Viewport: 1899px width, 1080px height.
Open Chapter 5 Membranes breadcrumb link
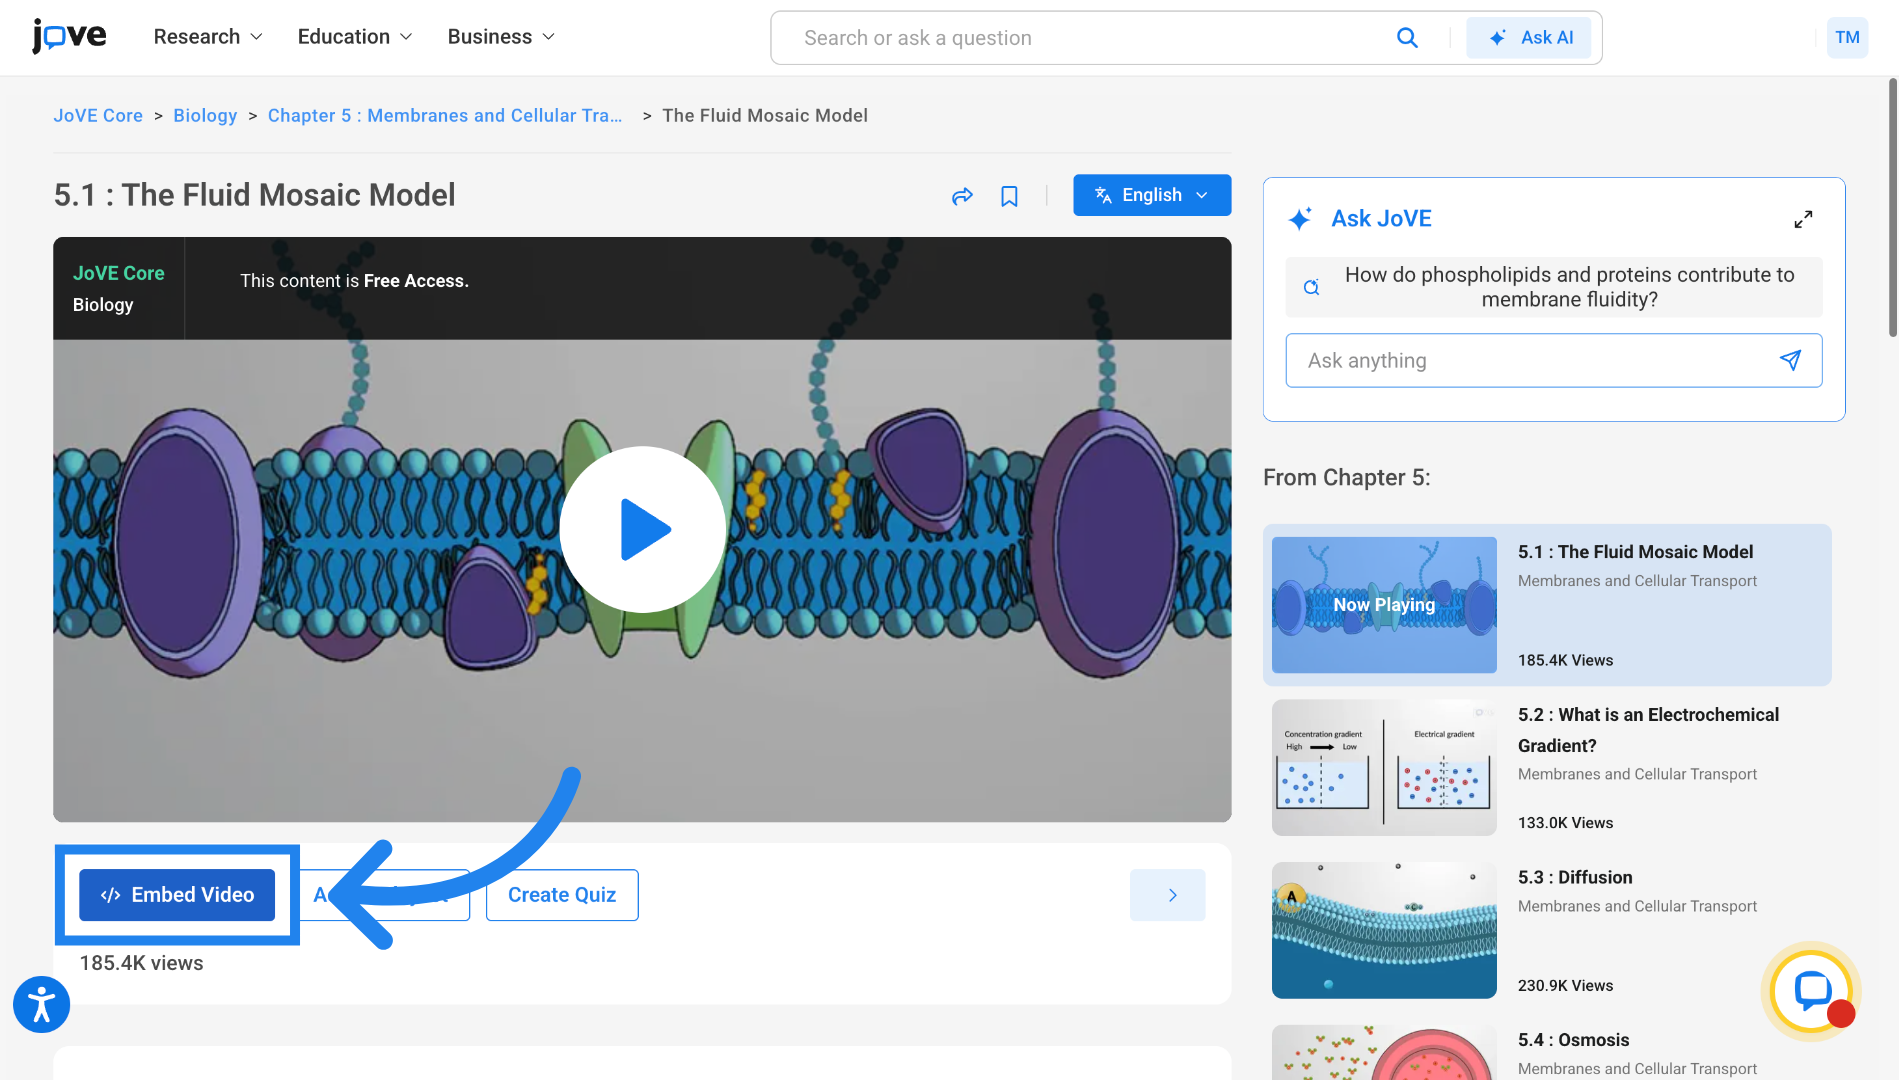click(x=445, y=116)
